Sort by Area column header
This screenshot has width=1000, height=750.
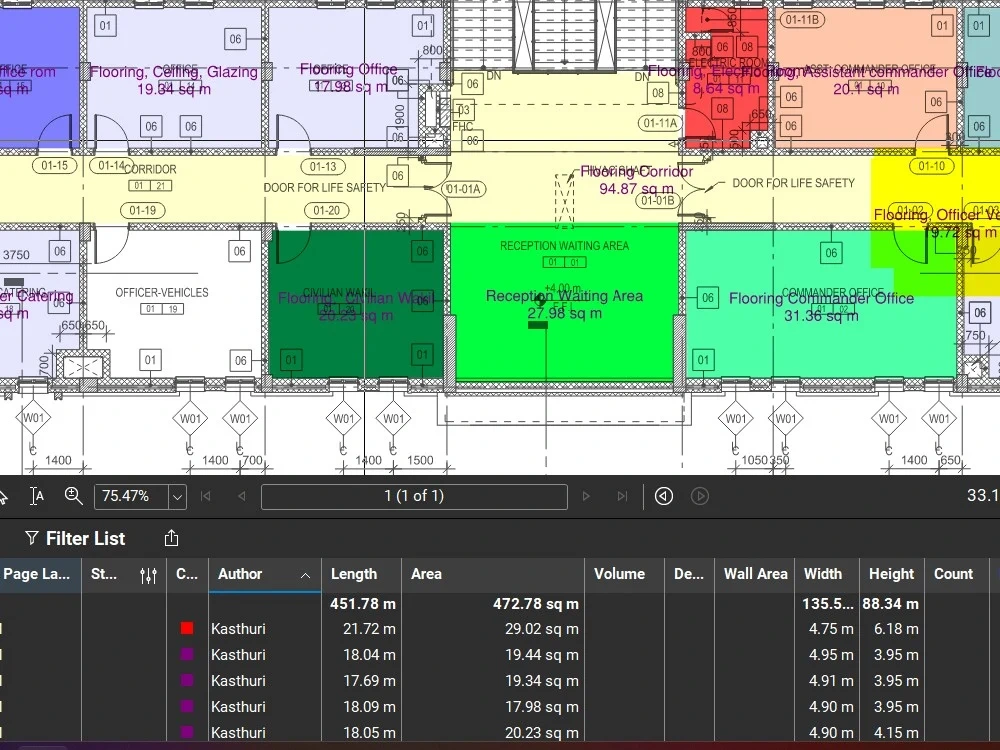(493, 575)
